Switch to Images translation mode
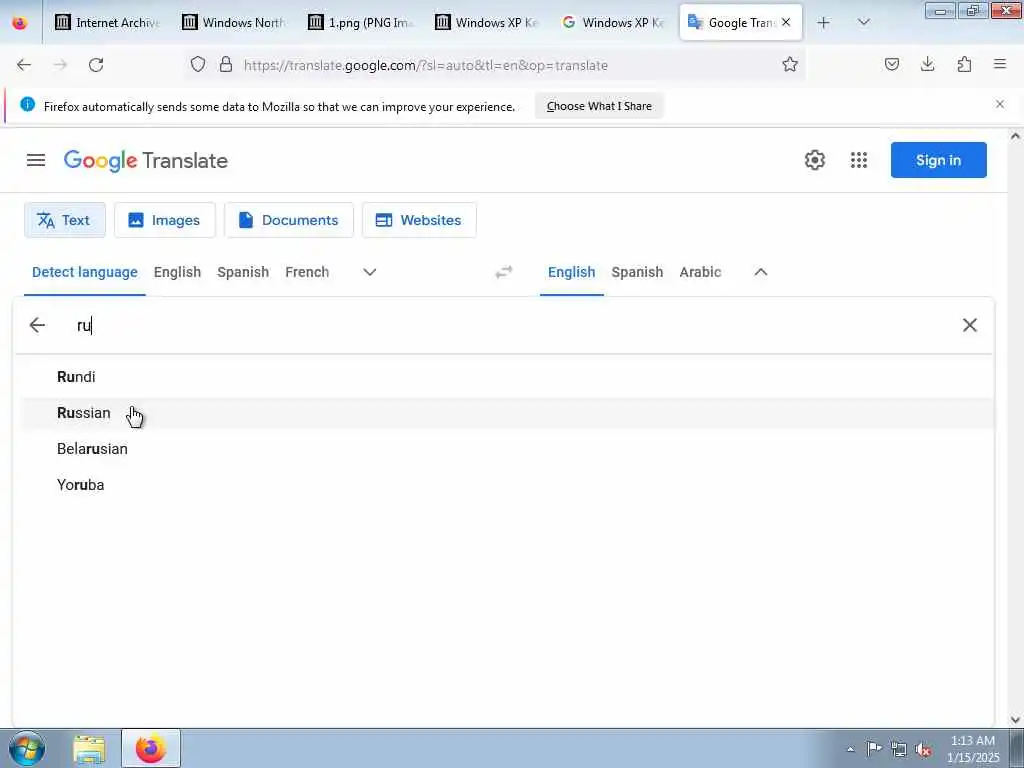Viewport: 1024px width, 768px height. coord(165,220)
